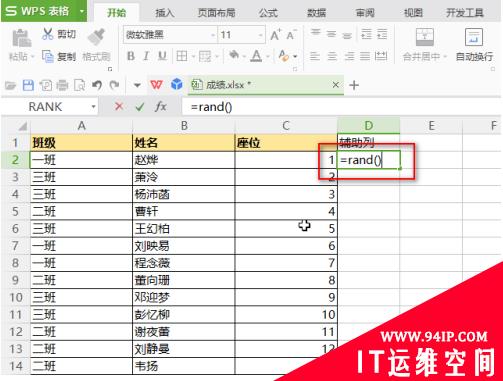Switch to the 开始 tab
503x381 pixels.
click(x=116, y=13)
